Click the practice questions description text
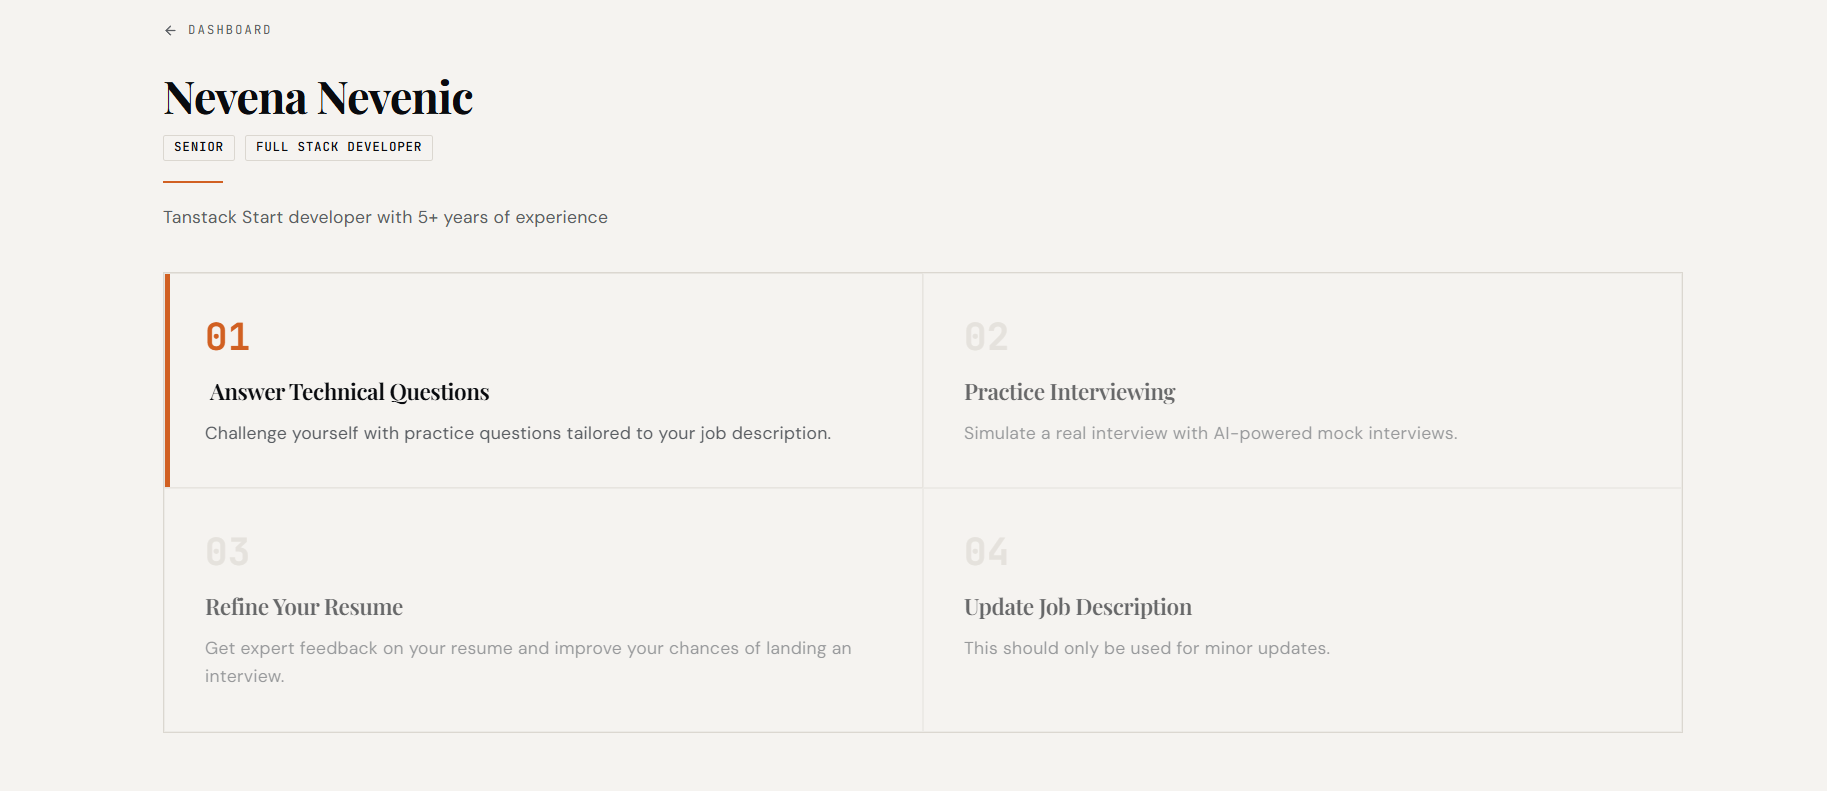This screenshot has width=1827, height=791. click(x=517, y=433)
